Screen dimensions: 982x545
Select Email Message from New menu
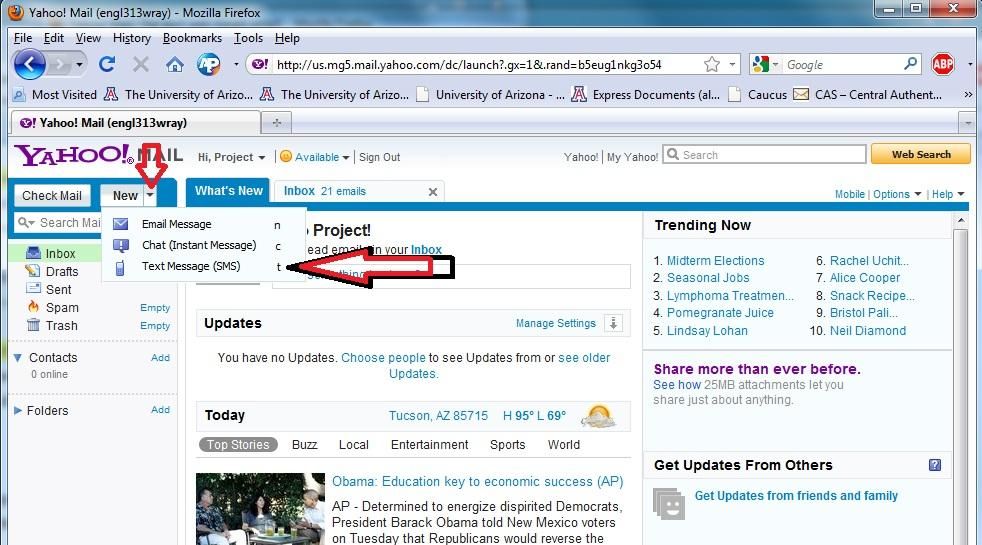177,224
